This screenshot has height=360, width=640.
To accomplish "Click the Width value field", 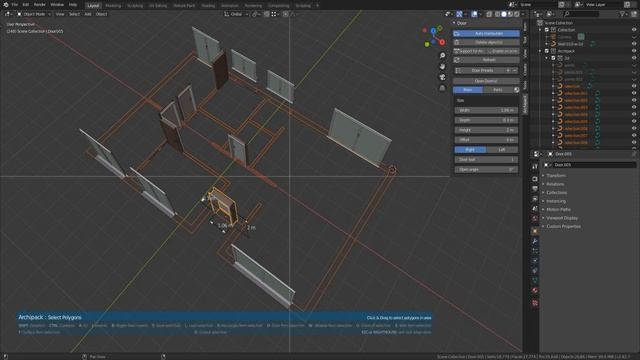I will 486,110.
